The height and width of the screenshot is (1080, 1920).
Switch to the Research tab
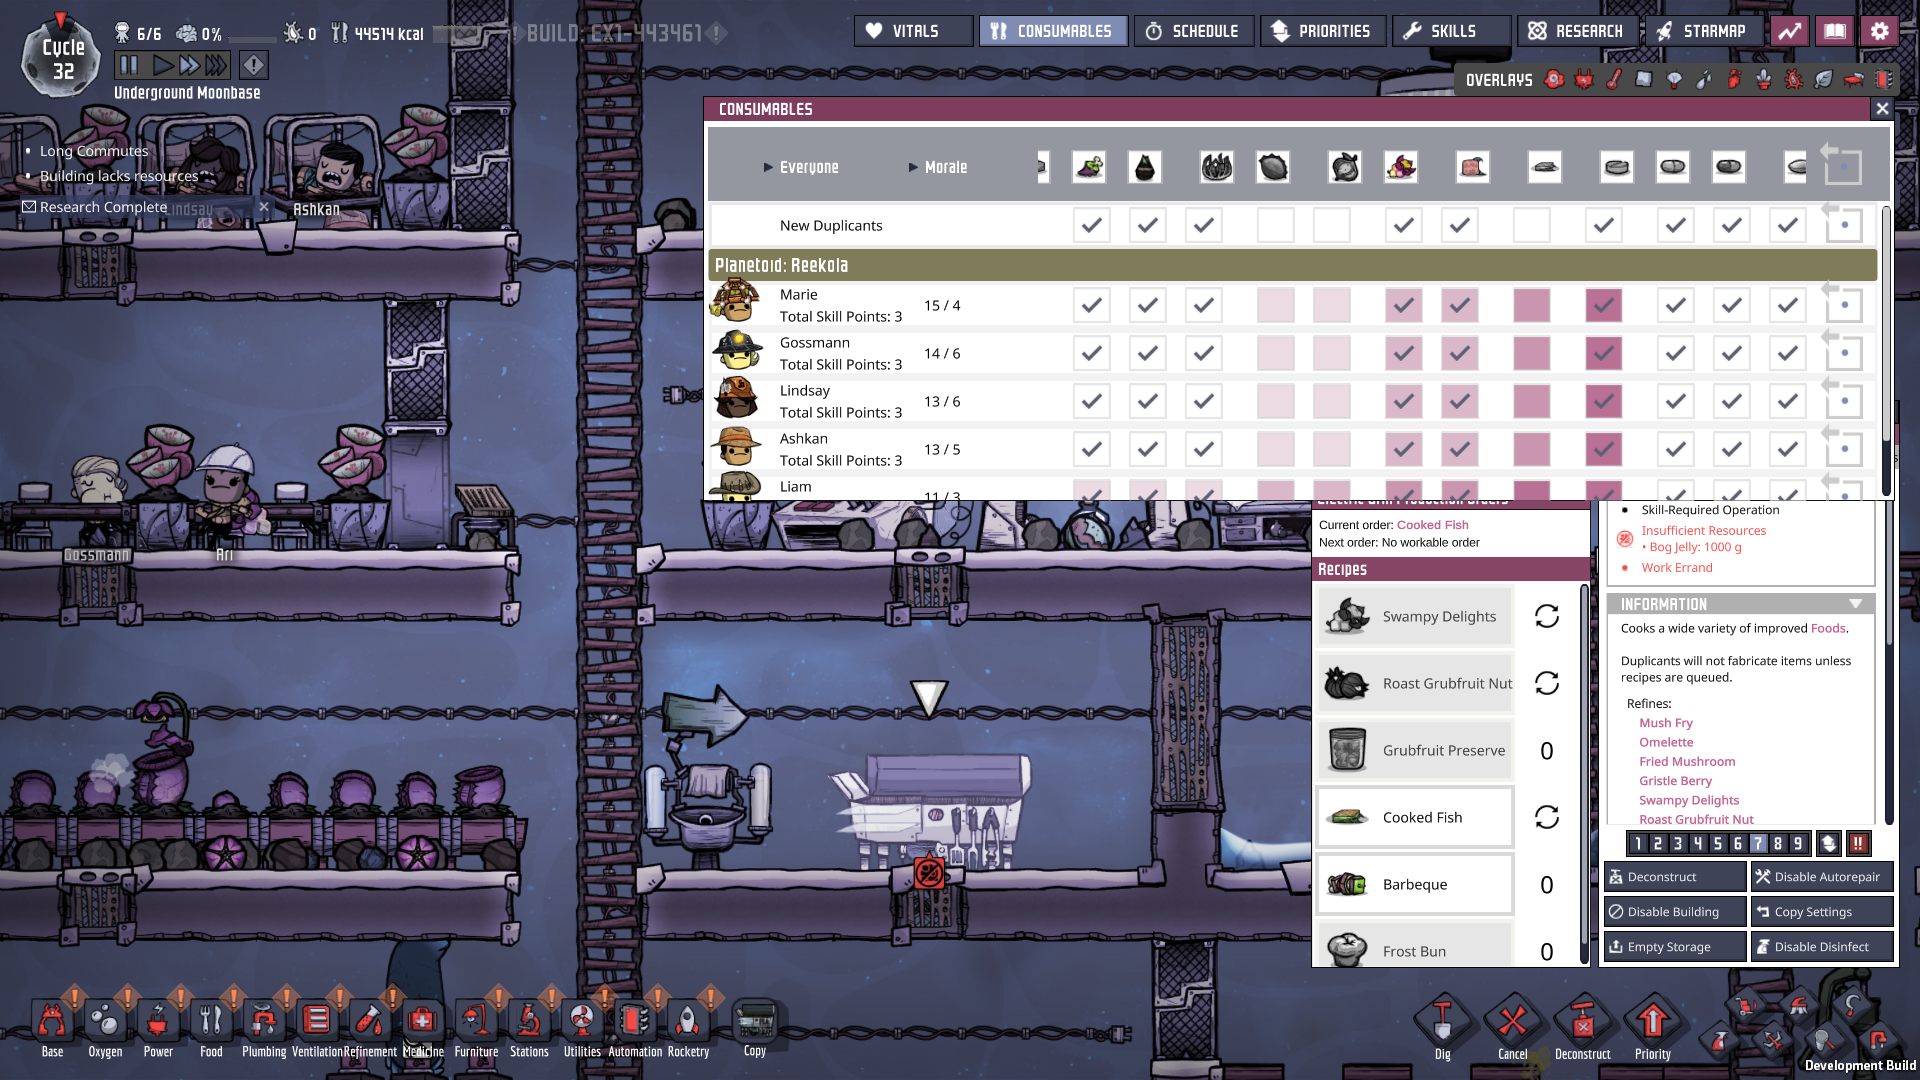coord(1576,31)
